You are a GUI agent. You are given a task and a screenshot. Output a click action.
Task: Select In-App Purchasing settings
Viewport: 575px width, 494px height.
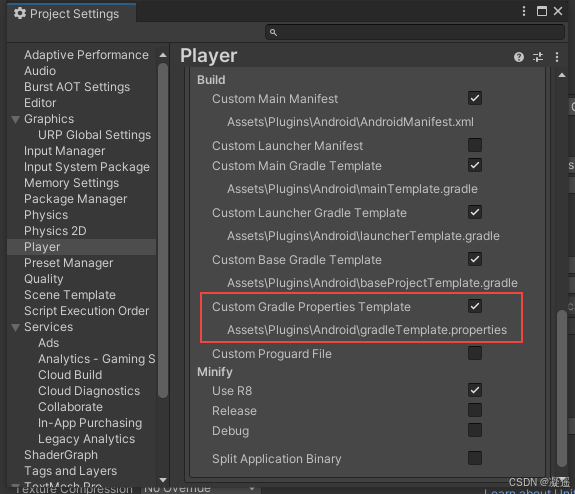(90, 423)
